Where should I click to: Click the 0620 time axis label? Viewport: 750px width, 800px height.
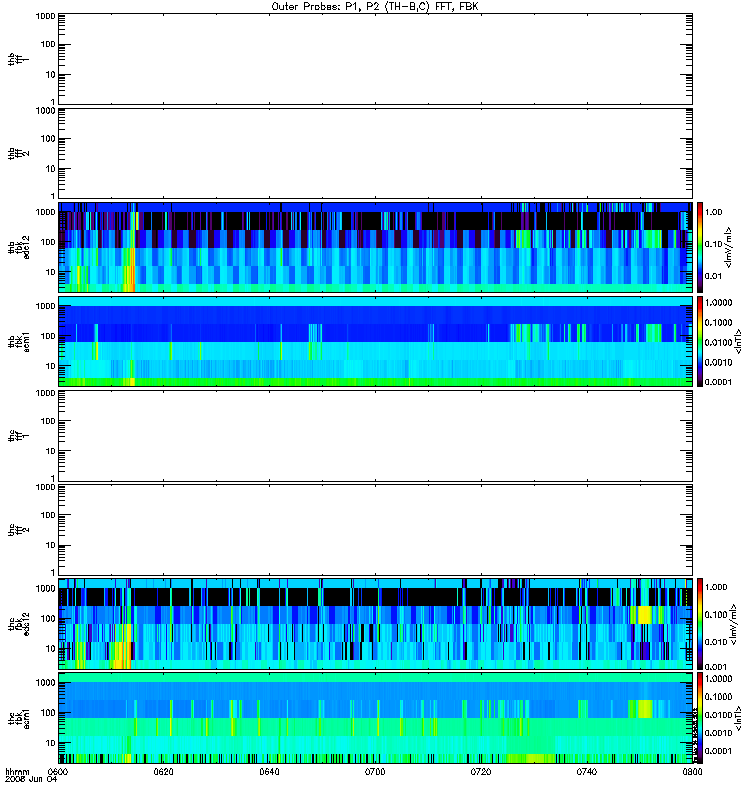click(x=163, y=771)
